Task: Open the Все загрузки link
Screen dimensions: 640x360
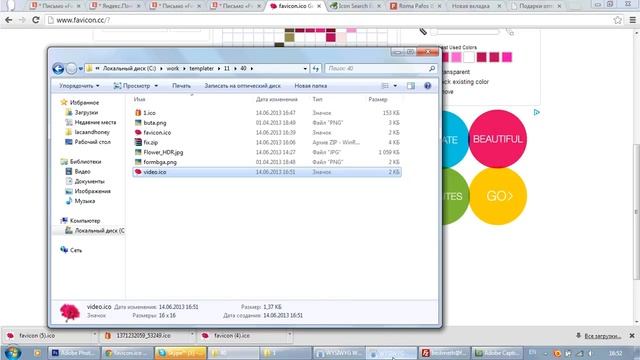Action: 602,336
